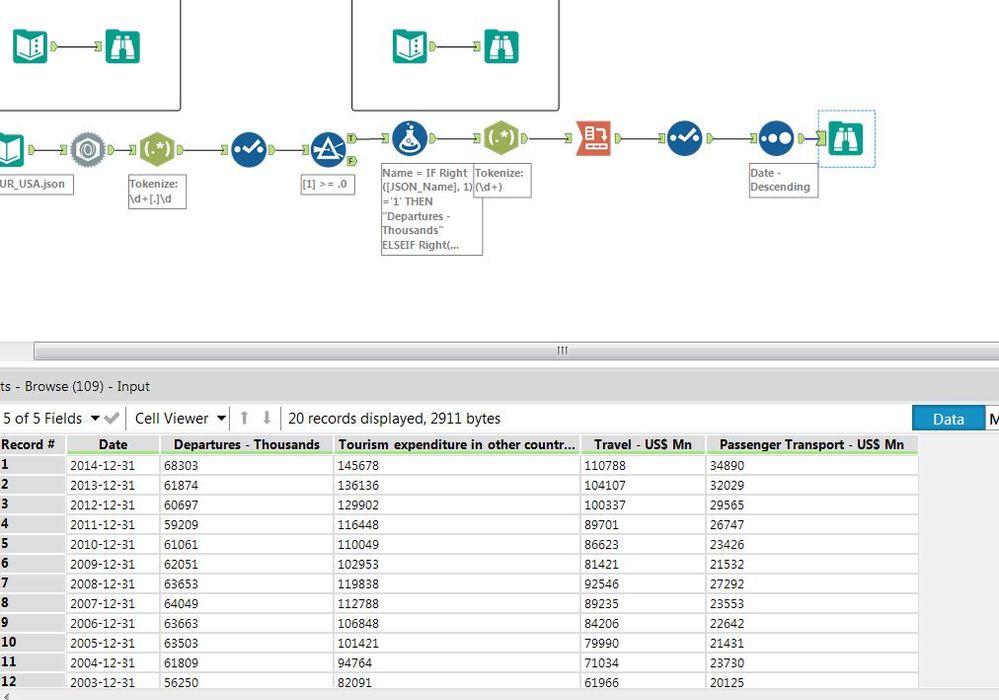Click the move record up arrow
This screenshot has height=700, width=999.
(x=244, y=418)
